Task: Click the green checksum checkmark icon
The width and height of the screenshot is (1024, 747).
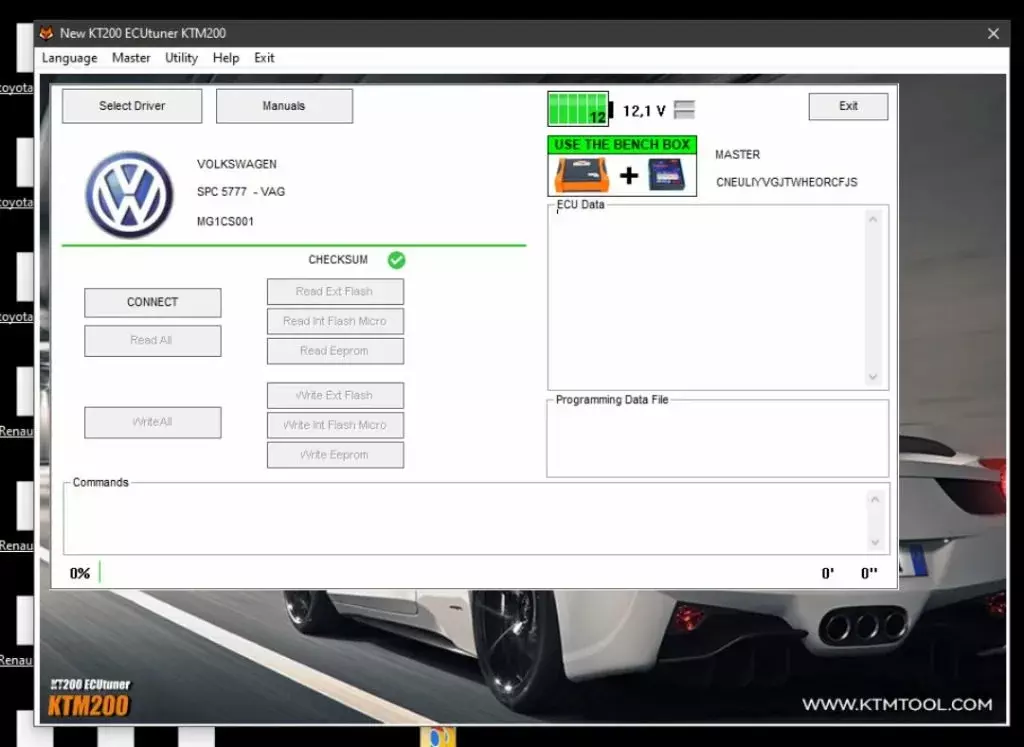Action: (x=396, y=260)
